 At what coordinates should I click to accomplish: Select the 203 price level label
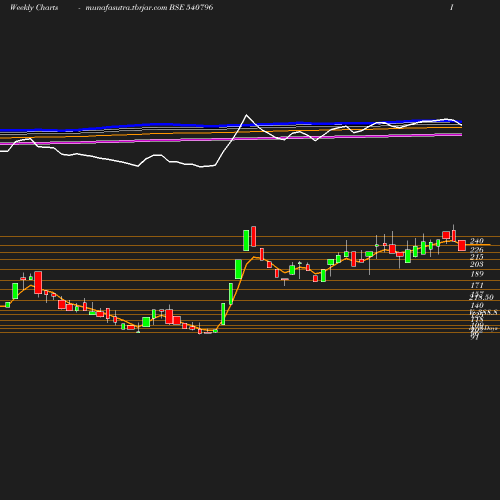point(477,264)
